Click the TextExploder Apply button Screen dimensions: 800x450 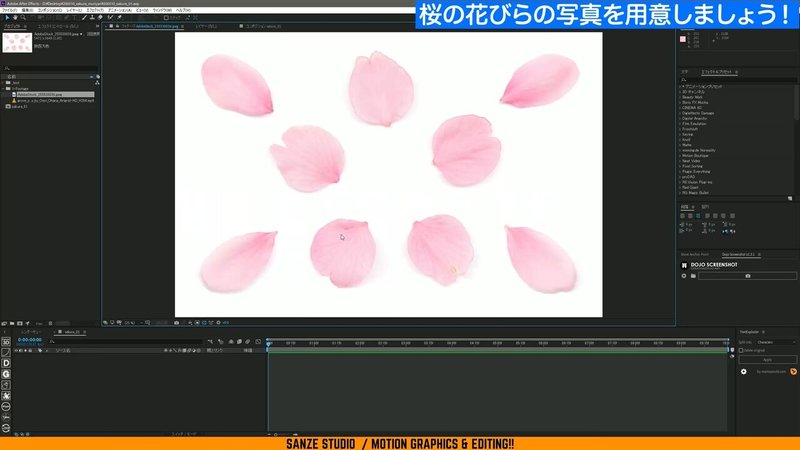(768, 359)
